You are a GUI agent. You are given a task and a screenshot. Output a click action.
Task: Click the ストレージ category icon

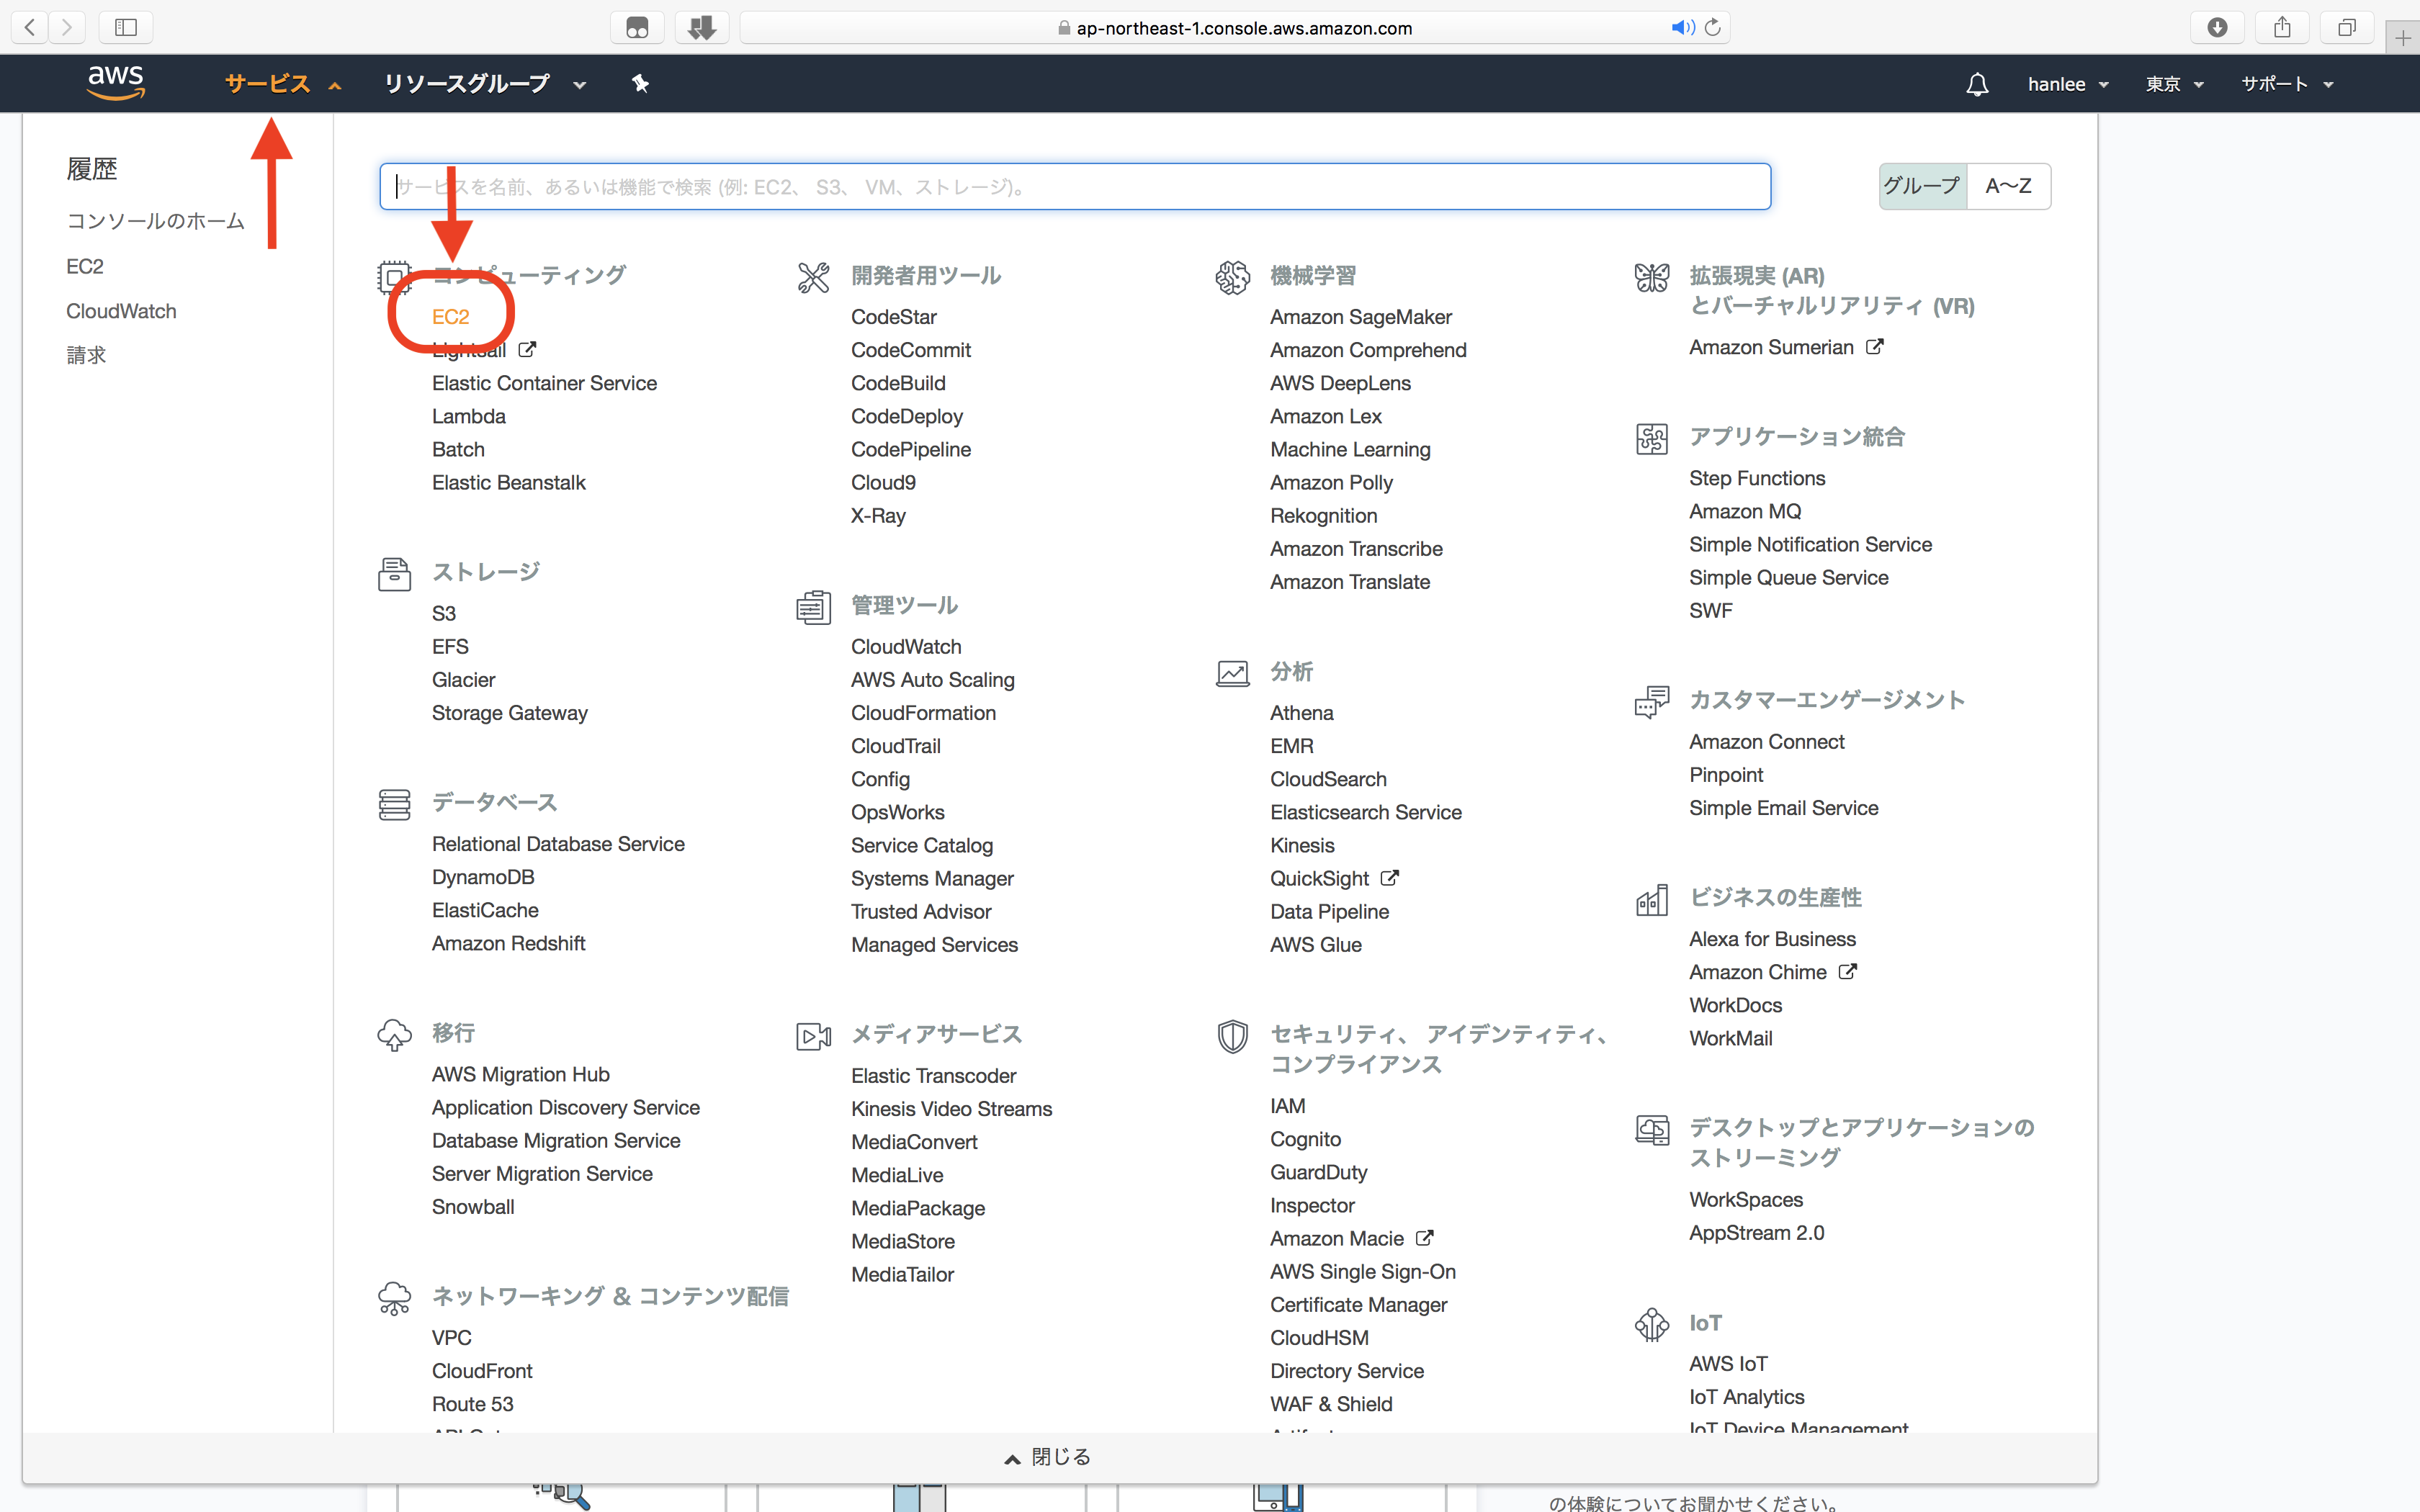point(394,574)
